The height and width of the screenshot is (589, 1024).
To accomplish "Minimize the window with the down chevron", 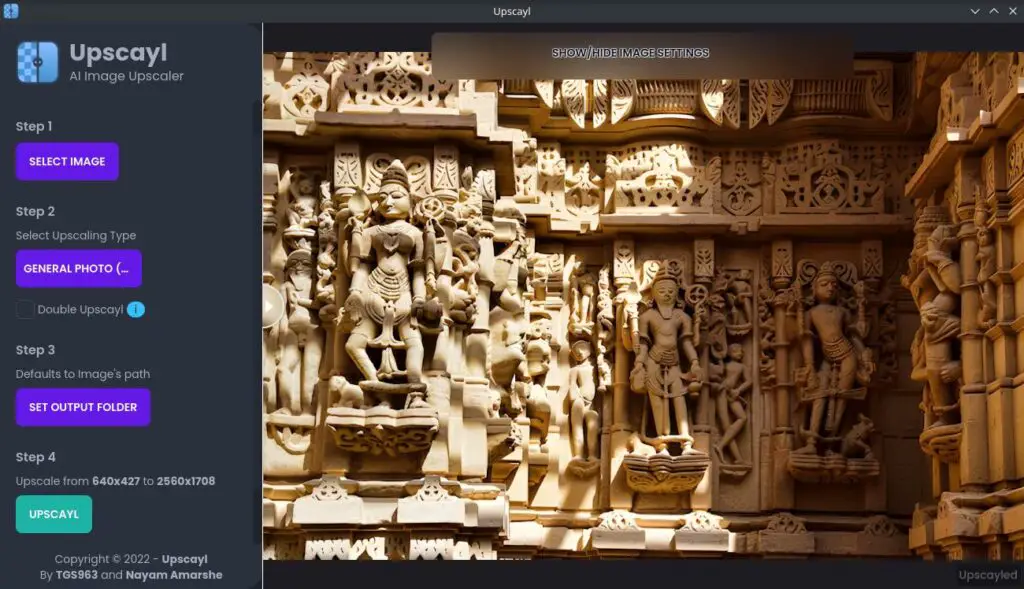I will (x=974, y=11).
